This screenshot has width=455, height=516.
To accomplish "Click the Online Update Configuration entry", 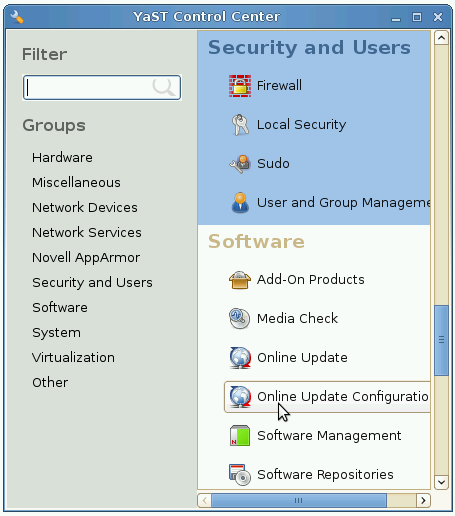I will point(327,397).
